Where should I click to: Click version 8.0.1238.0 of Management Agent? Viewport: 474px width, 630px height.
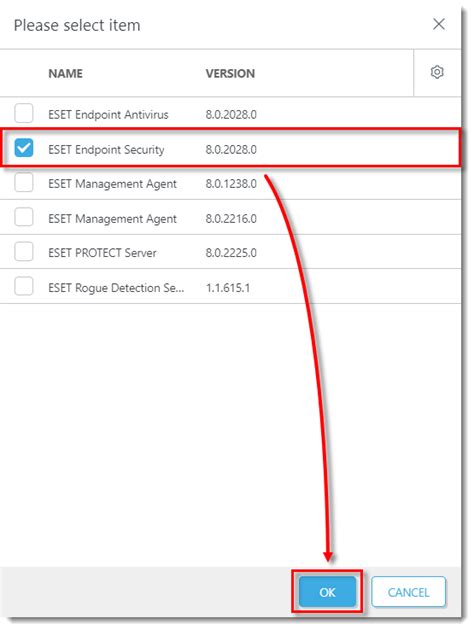click(231, 184)
